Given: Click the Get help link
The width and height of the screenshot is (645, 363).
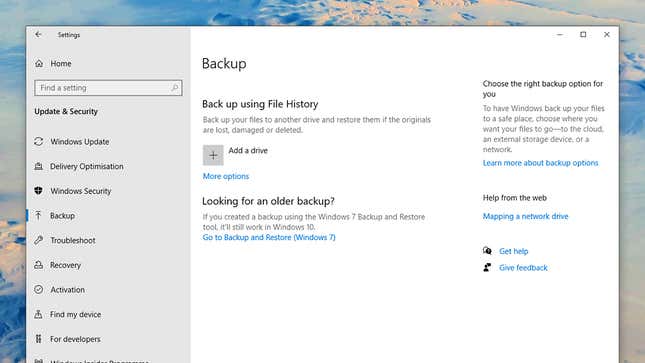Looking at the screenshot, I should pyautogui.click(x=514, y=251).
